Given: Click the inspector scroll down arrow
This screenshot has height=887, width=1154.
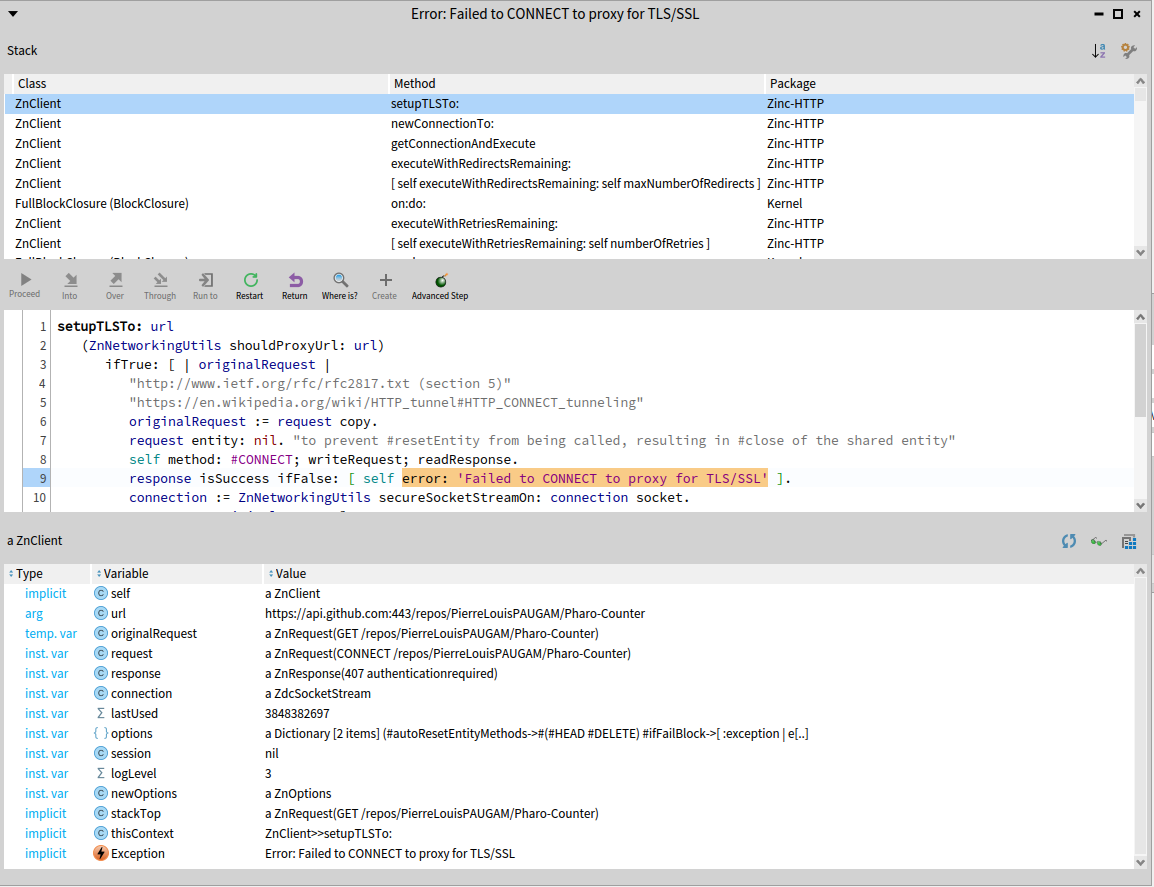Looking at the screenshot, I should (x=1141, y=863).
